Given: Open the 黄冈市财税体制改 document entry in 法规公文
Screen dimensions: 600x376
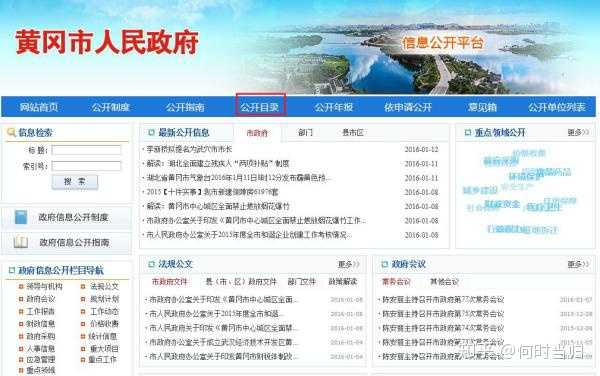Looking at the screenshot, I should pos(223,356).
